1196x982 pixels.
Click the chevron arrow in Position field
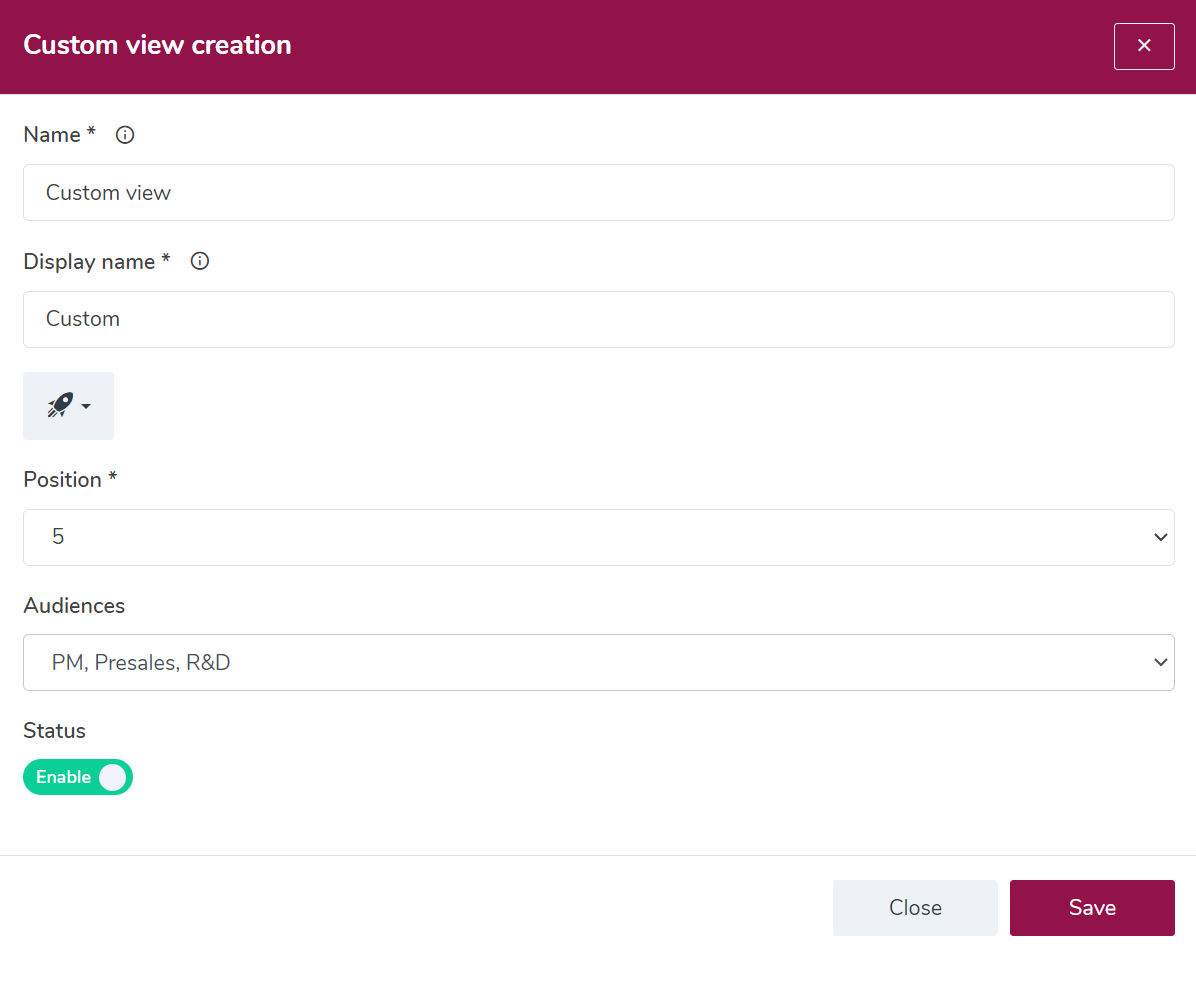coord(1160,537)
